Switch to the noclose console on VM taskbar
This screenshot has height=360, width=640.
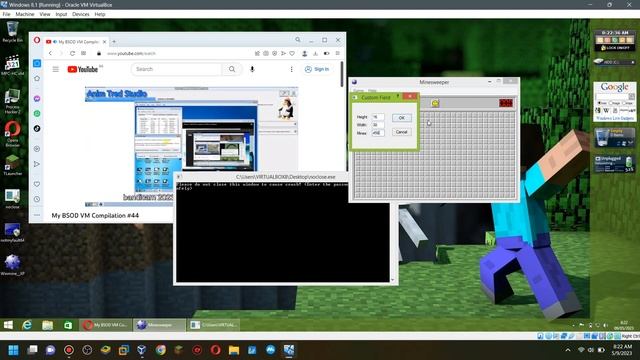tap(214, 325)
